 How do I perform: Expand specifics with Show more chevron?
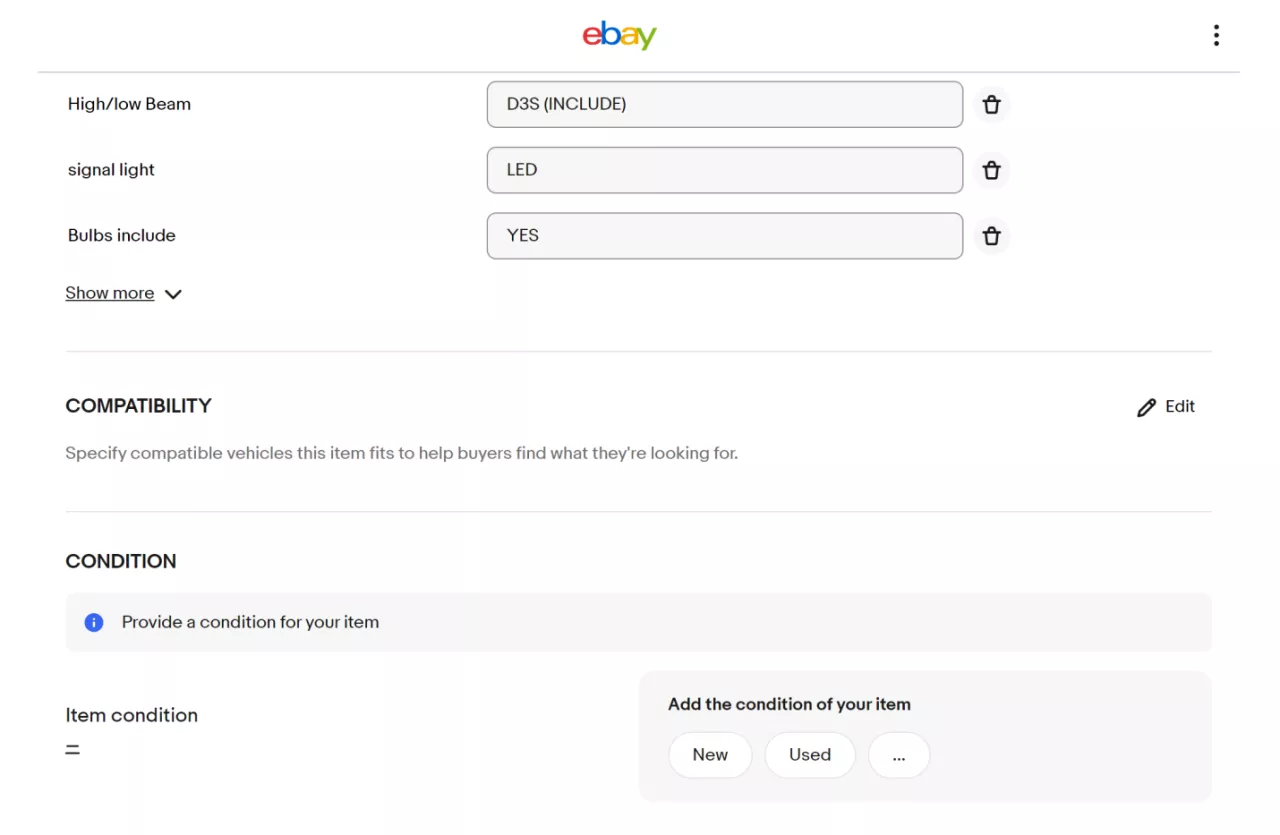[173, 294]
